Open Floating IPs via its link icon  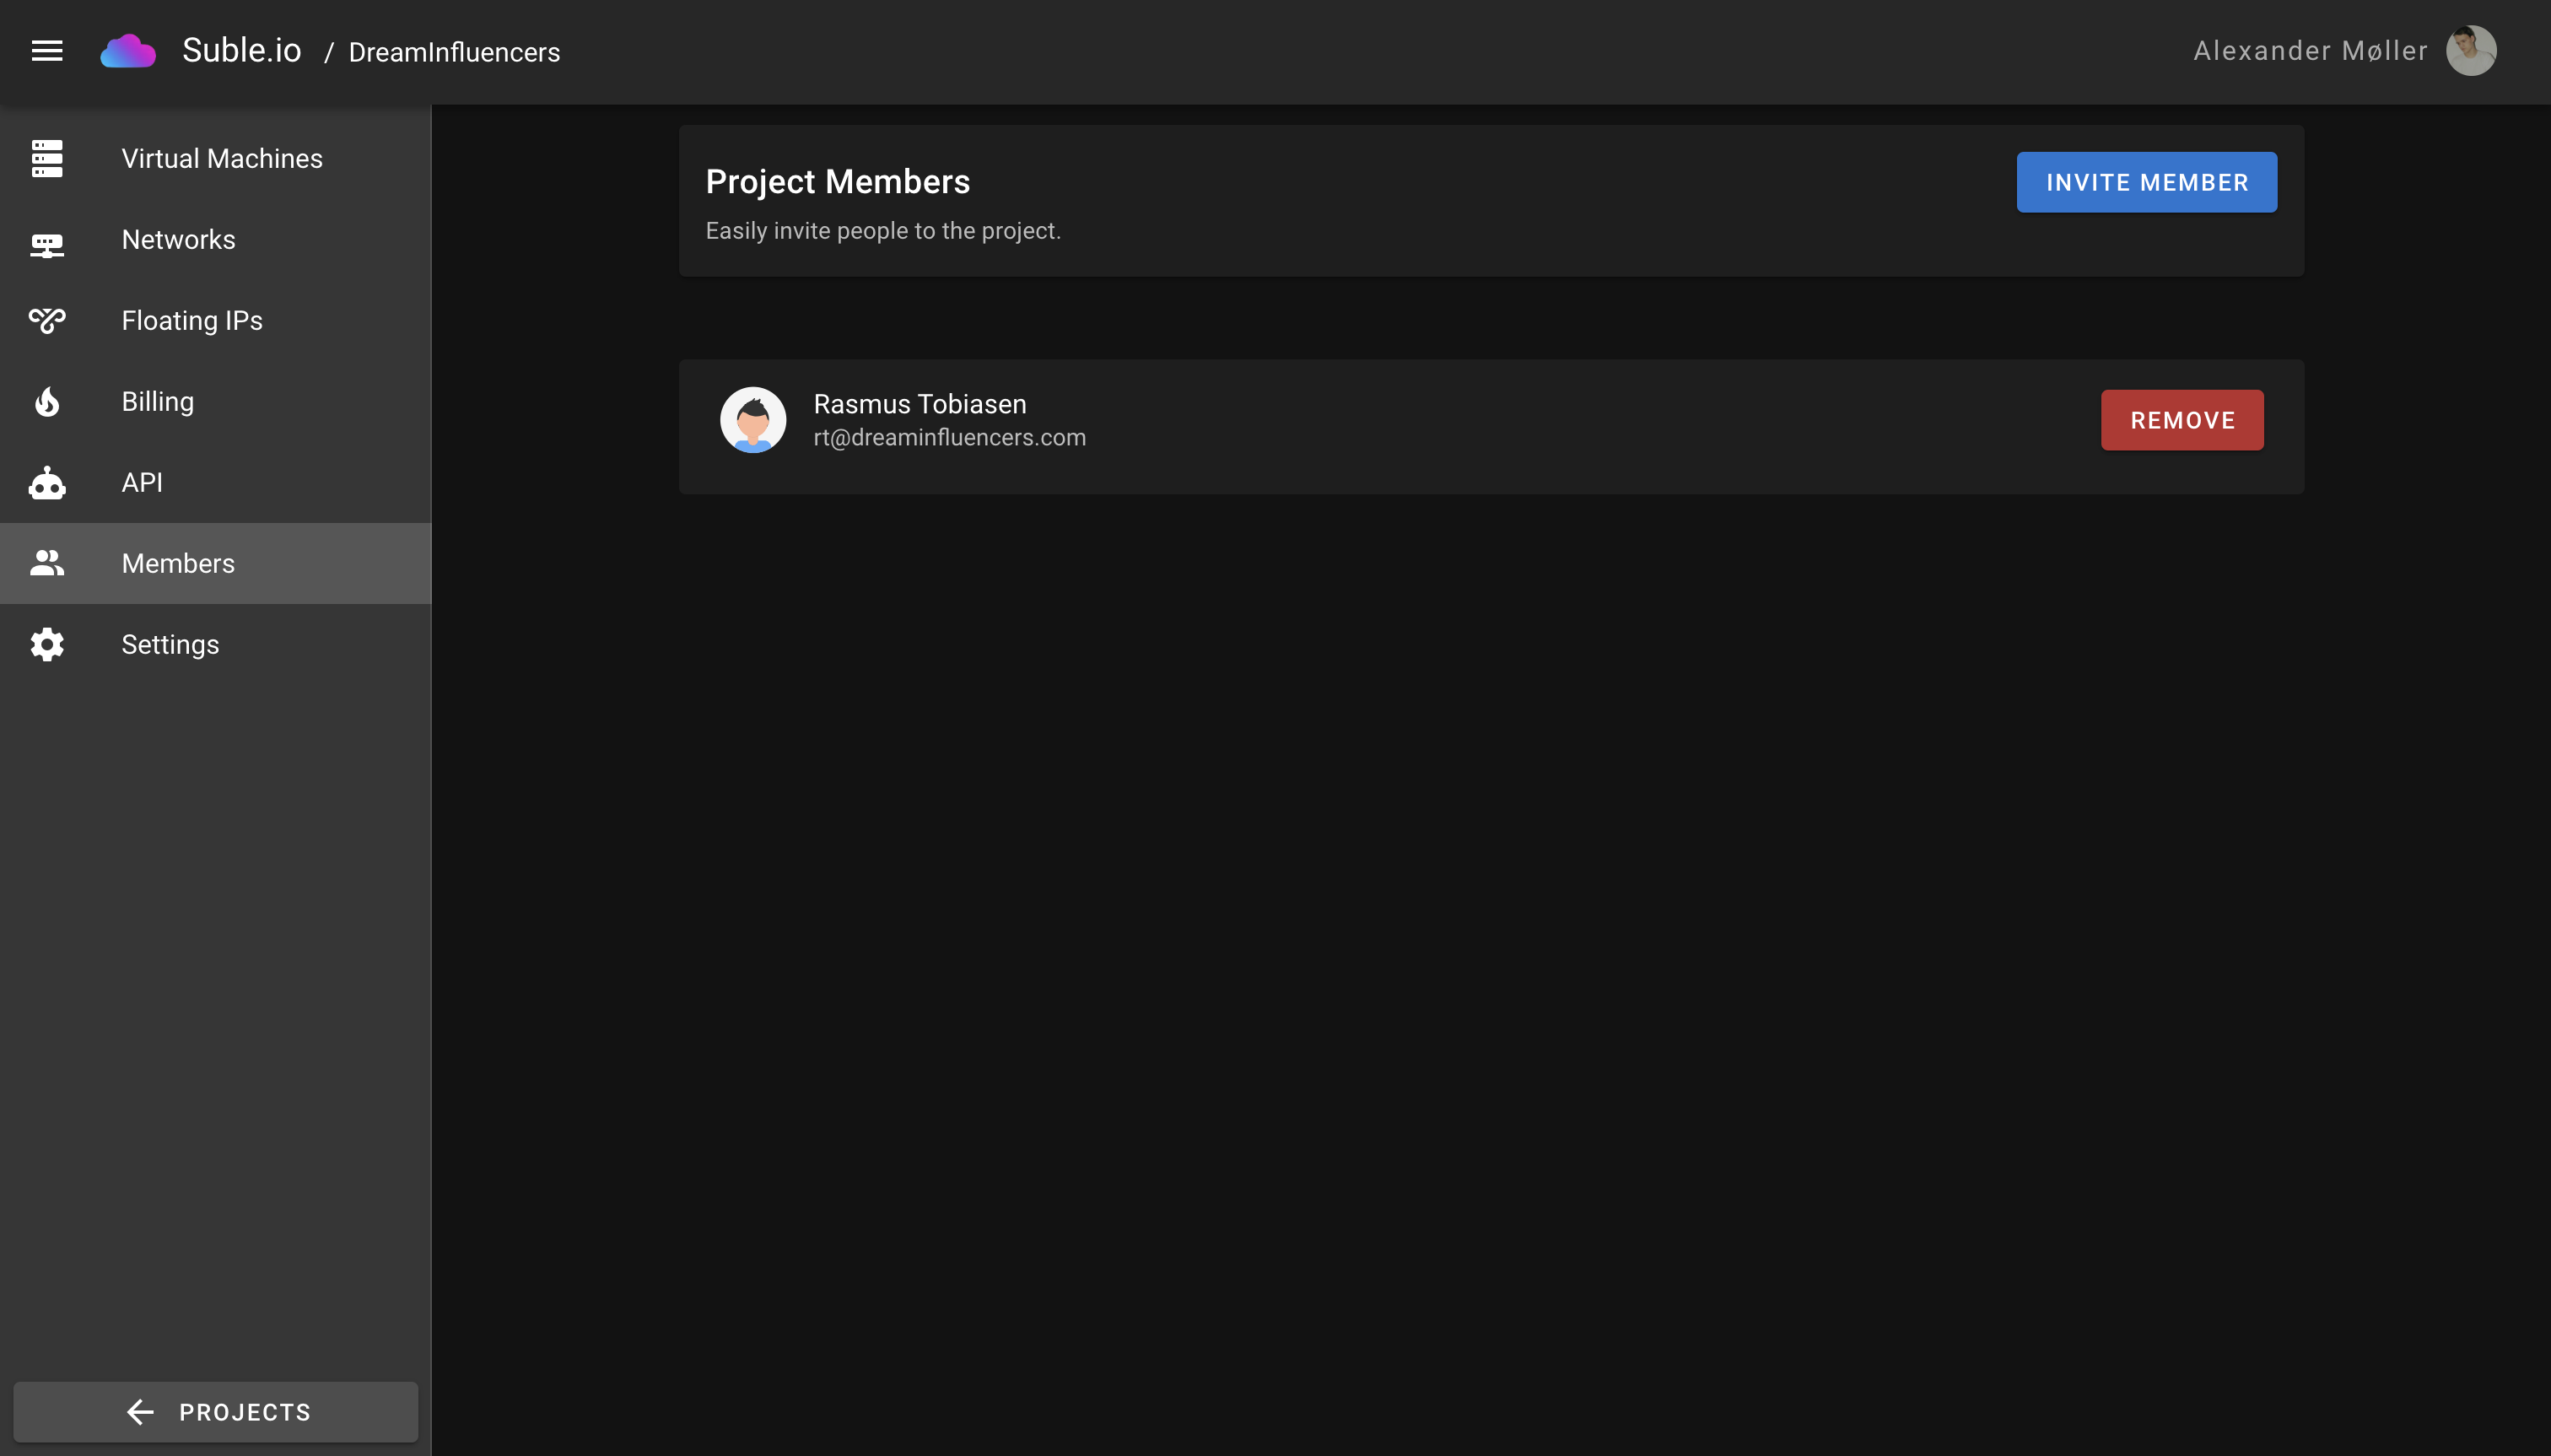click(x=47, y=320)
